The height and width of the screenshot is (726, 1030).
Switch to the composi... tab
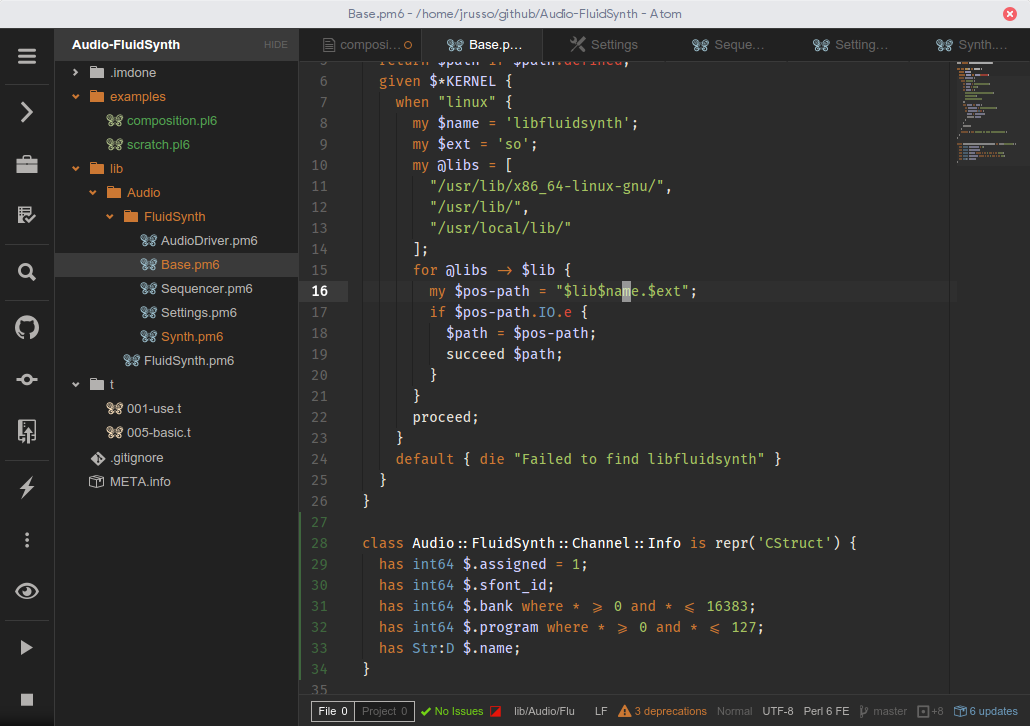[x=361, y=45]
